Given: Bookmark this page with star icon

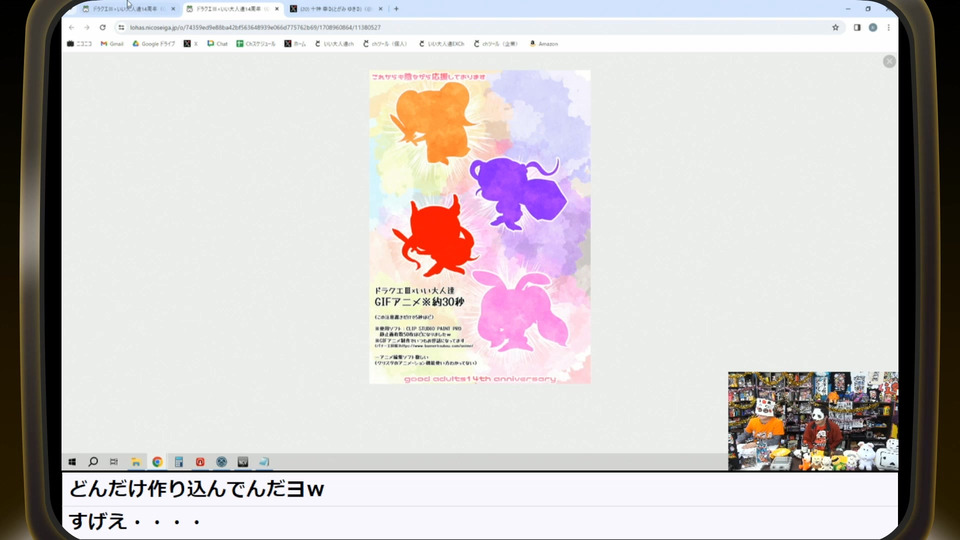Looking at the screenshot, I should 835,28.
